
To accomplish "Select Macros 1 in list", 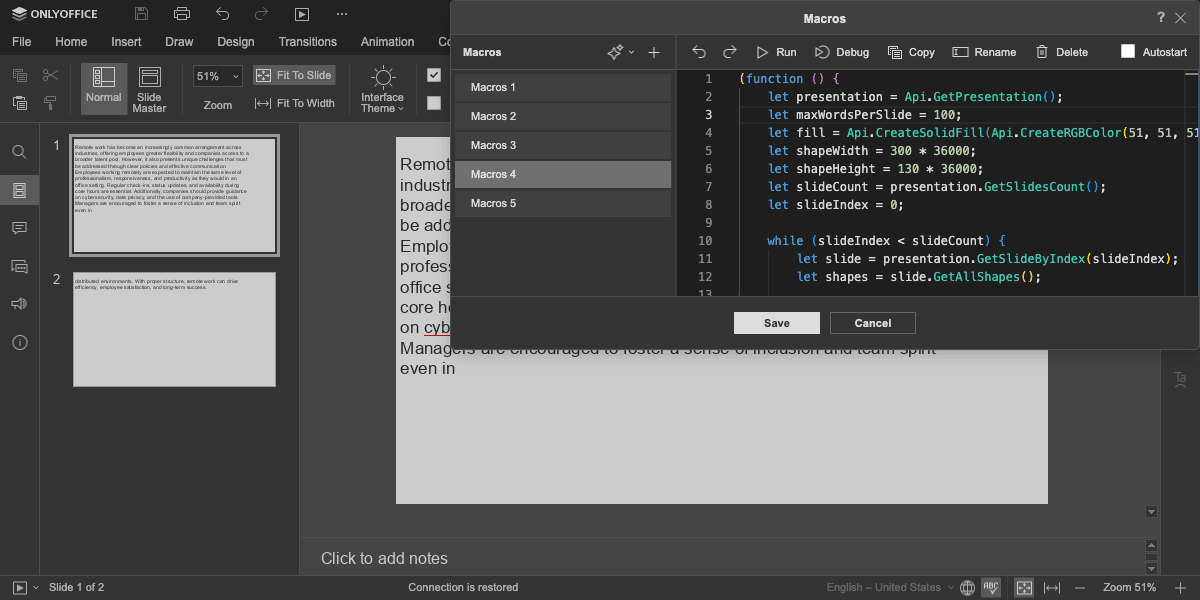I will pos(563,88).
